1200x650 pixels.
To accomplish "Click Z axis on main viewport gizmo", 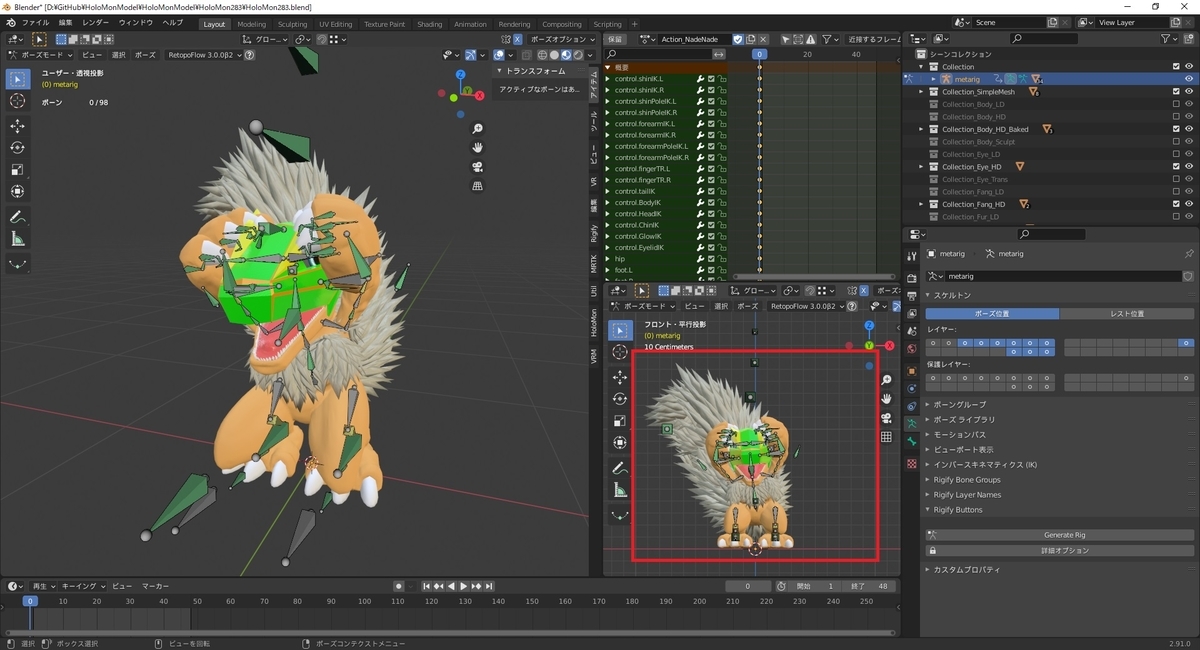I will [459, 75].
